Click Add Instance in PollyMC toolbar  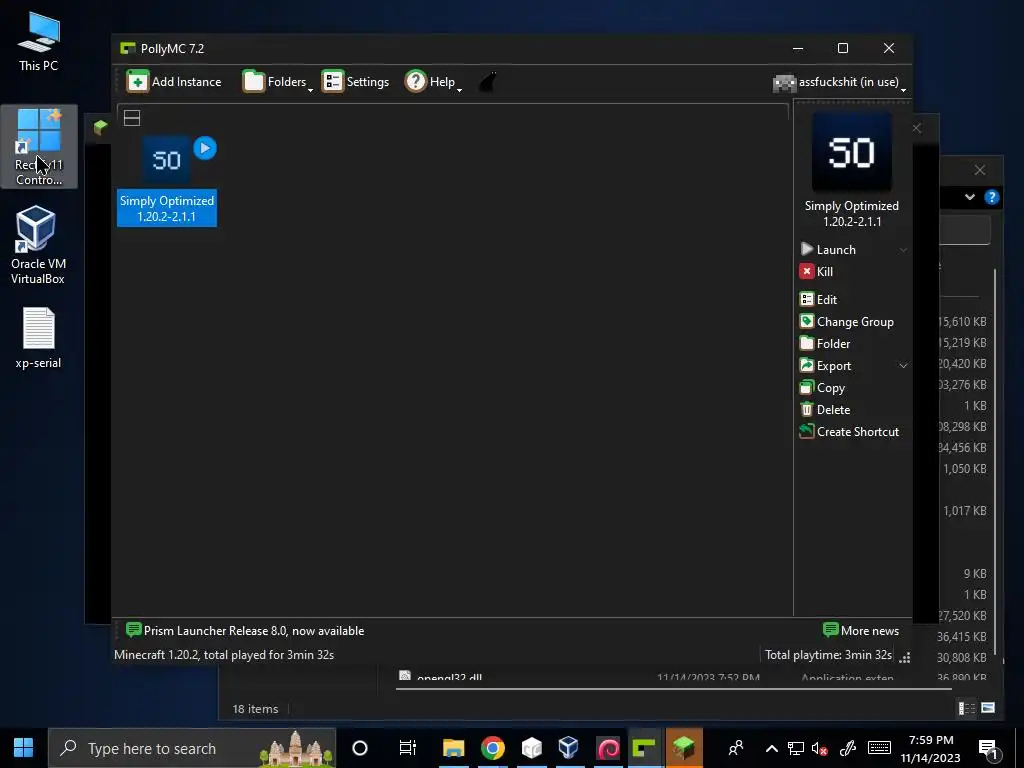coord(174,82)
